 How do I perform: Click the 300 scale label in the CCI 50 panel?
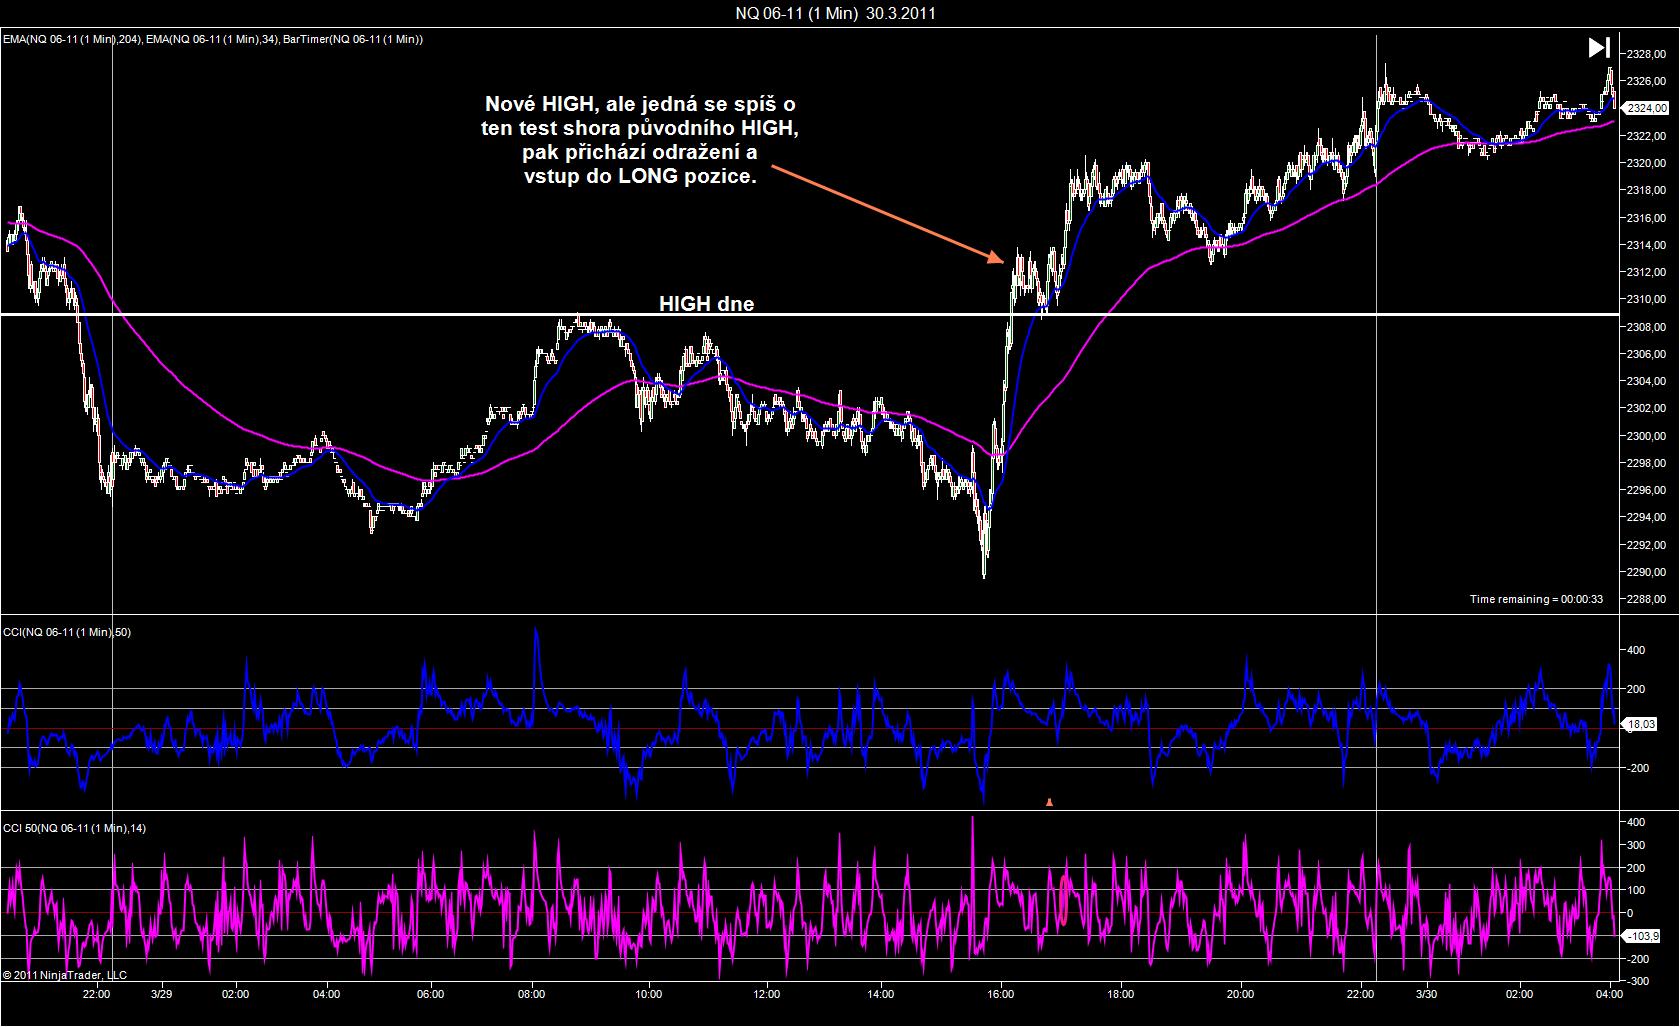[x=1637, y=845]
